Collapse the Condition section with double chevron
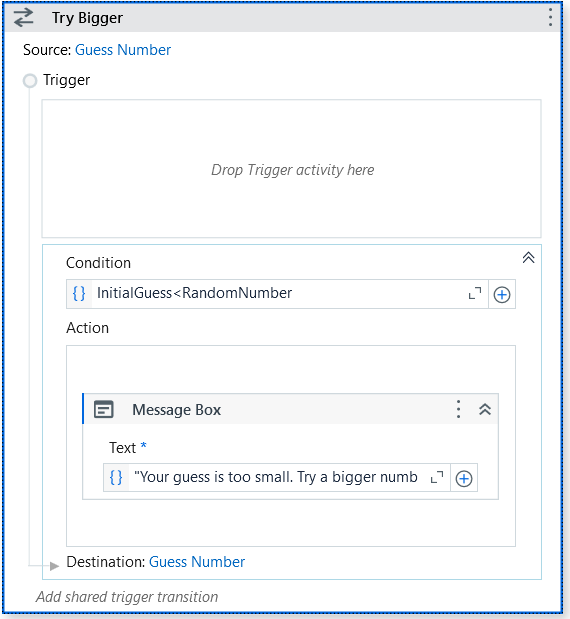This screenshot has width=570, height=619. [528, 258]
